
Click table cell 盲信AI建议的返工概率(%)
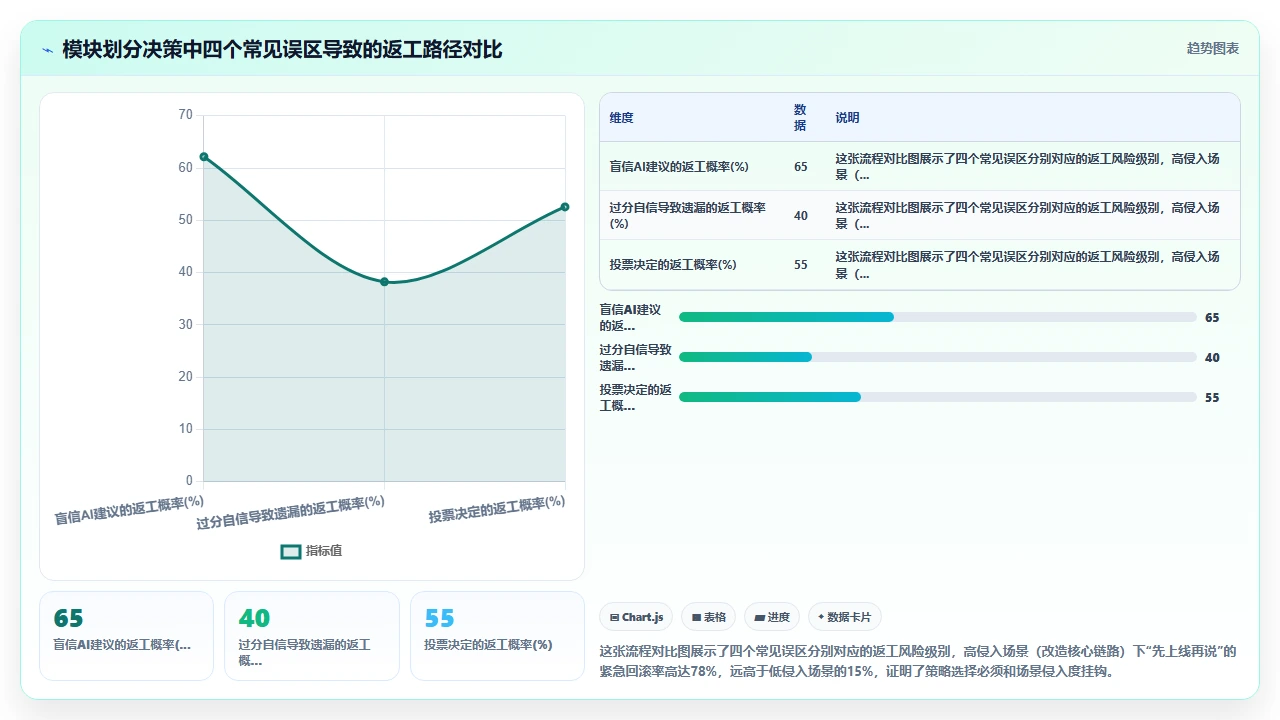coord(679,166)
